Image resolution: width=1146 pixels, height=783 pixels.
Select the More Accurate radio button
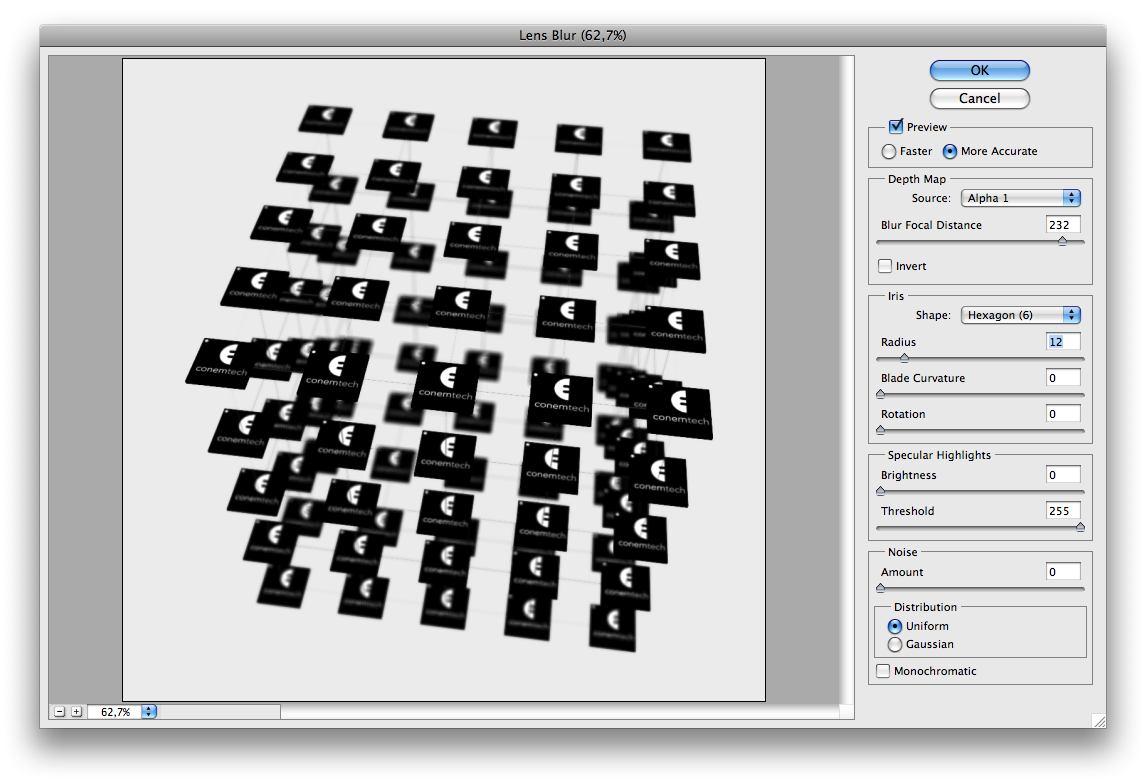pos(950,151)
